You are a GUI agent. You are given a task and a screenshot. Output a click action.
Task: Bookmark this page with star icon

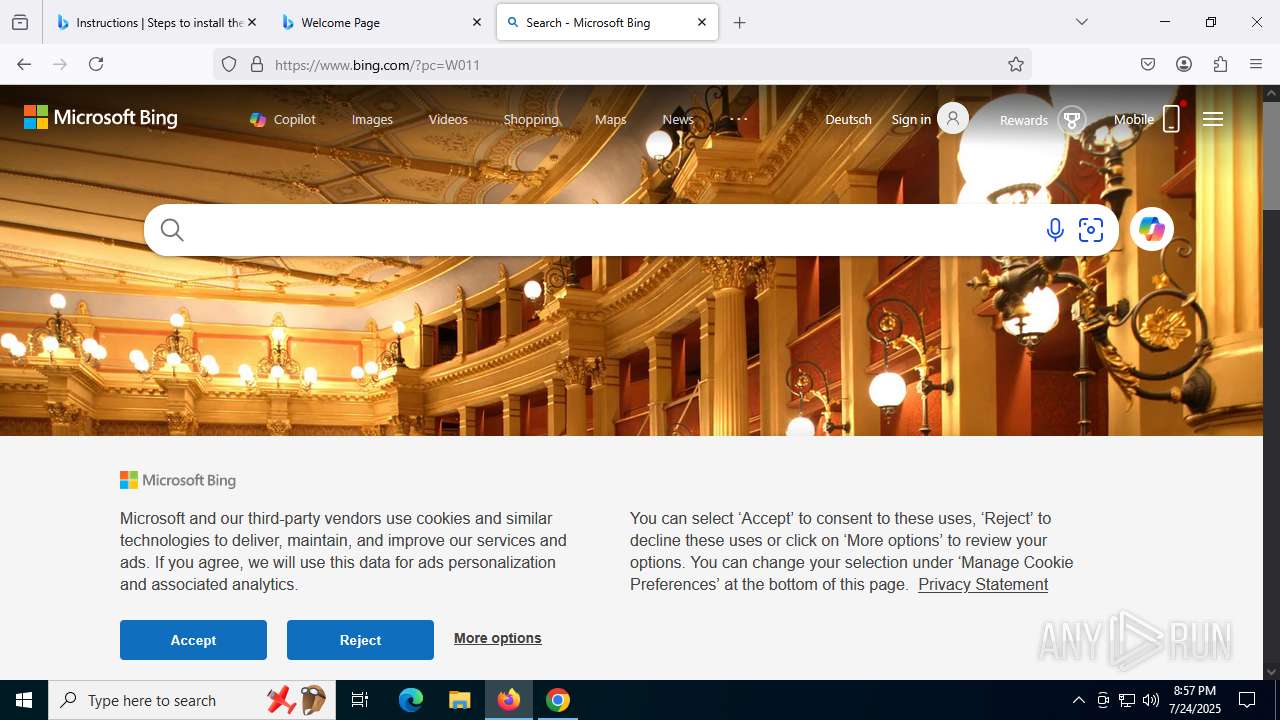1016,64
